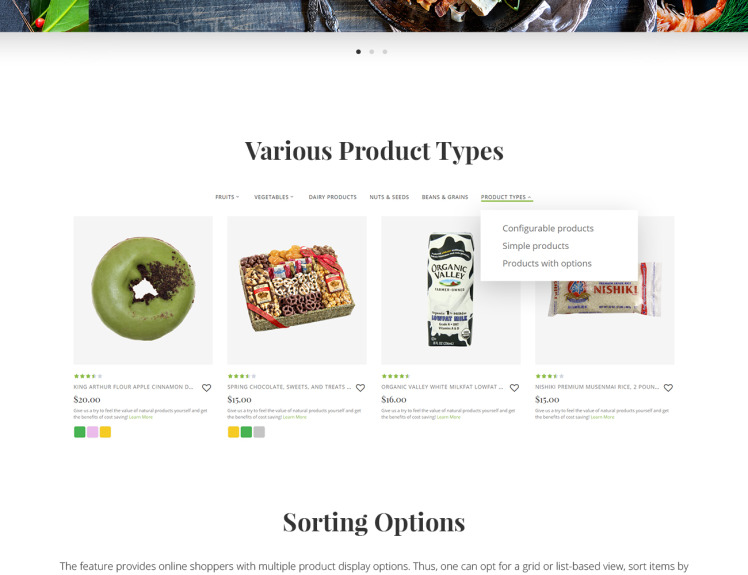
Task: Select pink swatch on donut product
Action: click(x=93, y=432)
